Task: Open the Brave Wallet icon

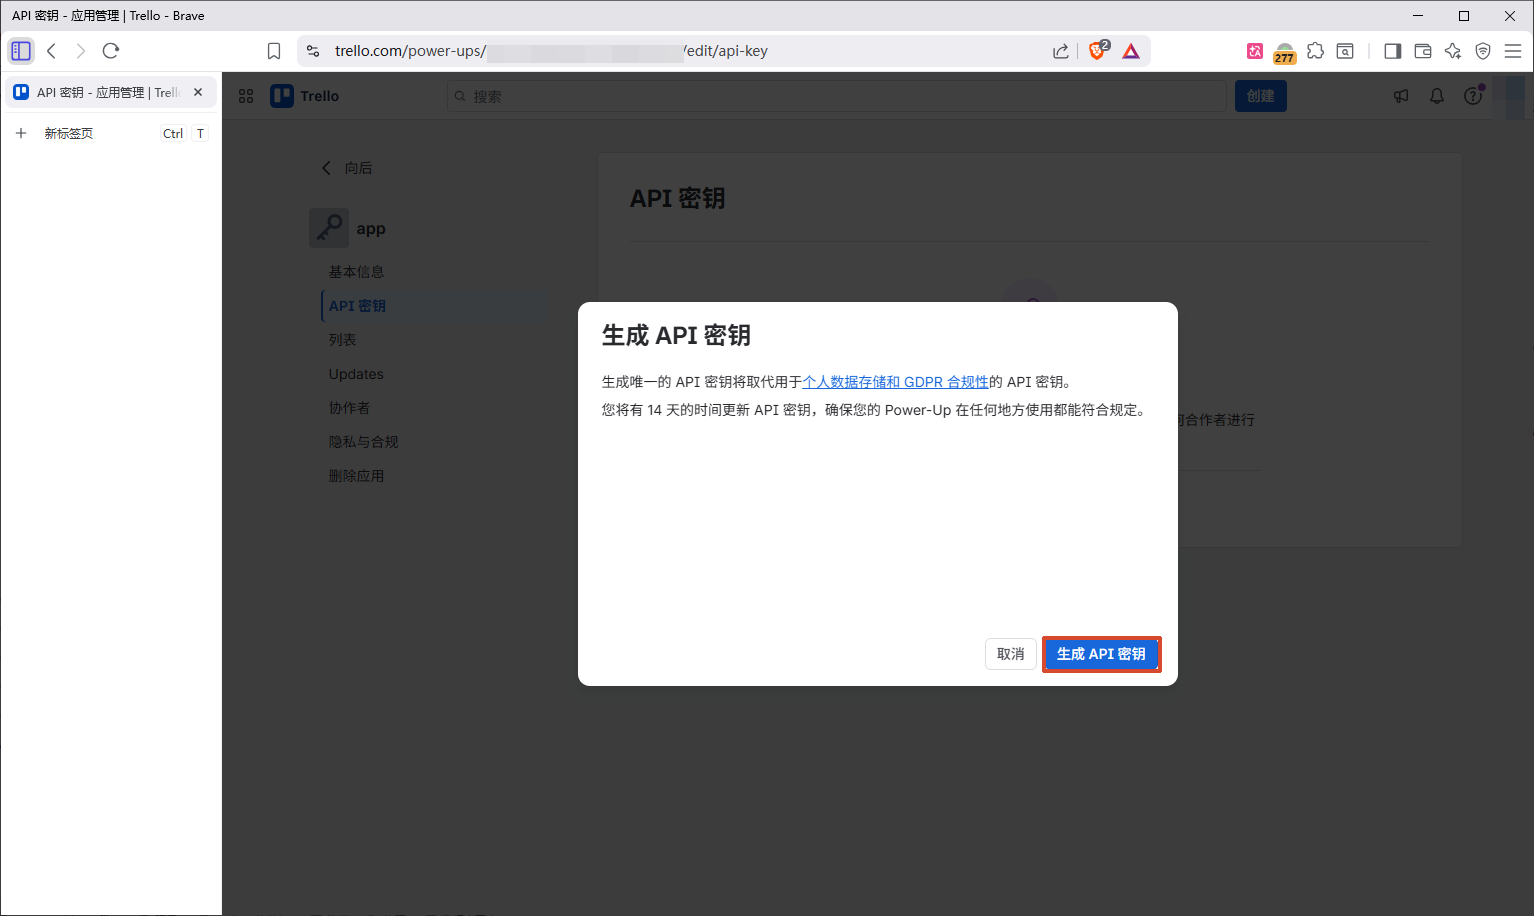Action: click(1423, 51)
